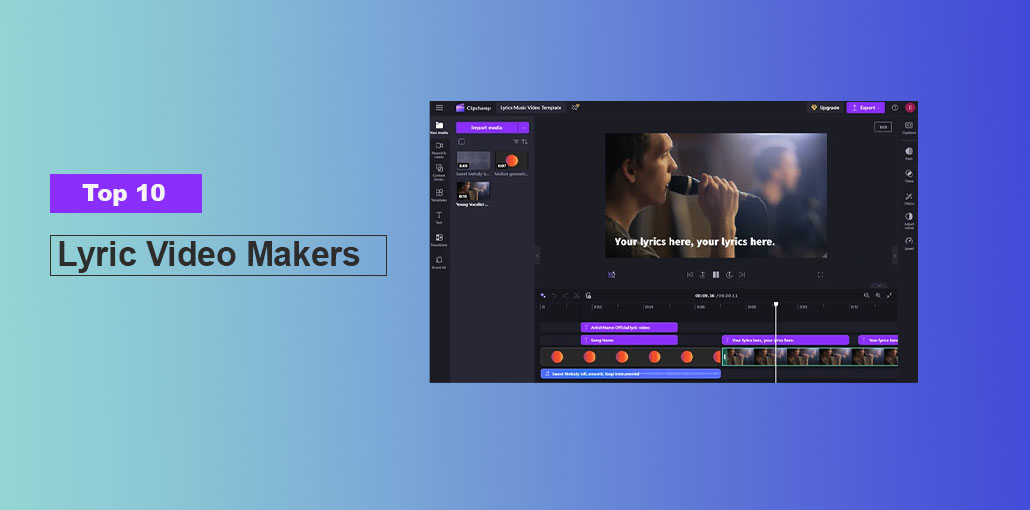
Task: Click the media sort icon
Action: (x=524, y=142)
